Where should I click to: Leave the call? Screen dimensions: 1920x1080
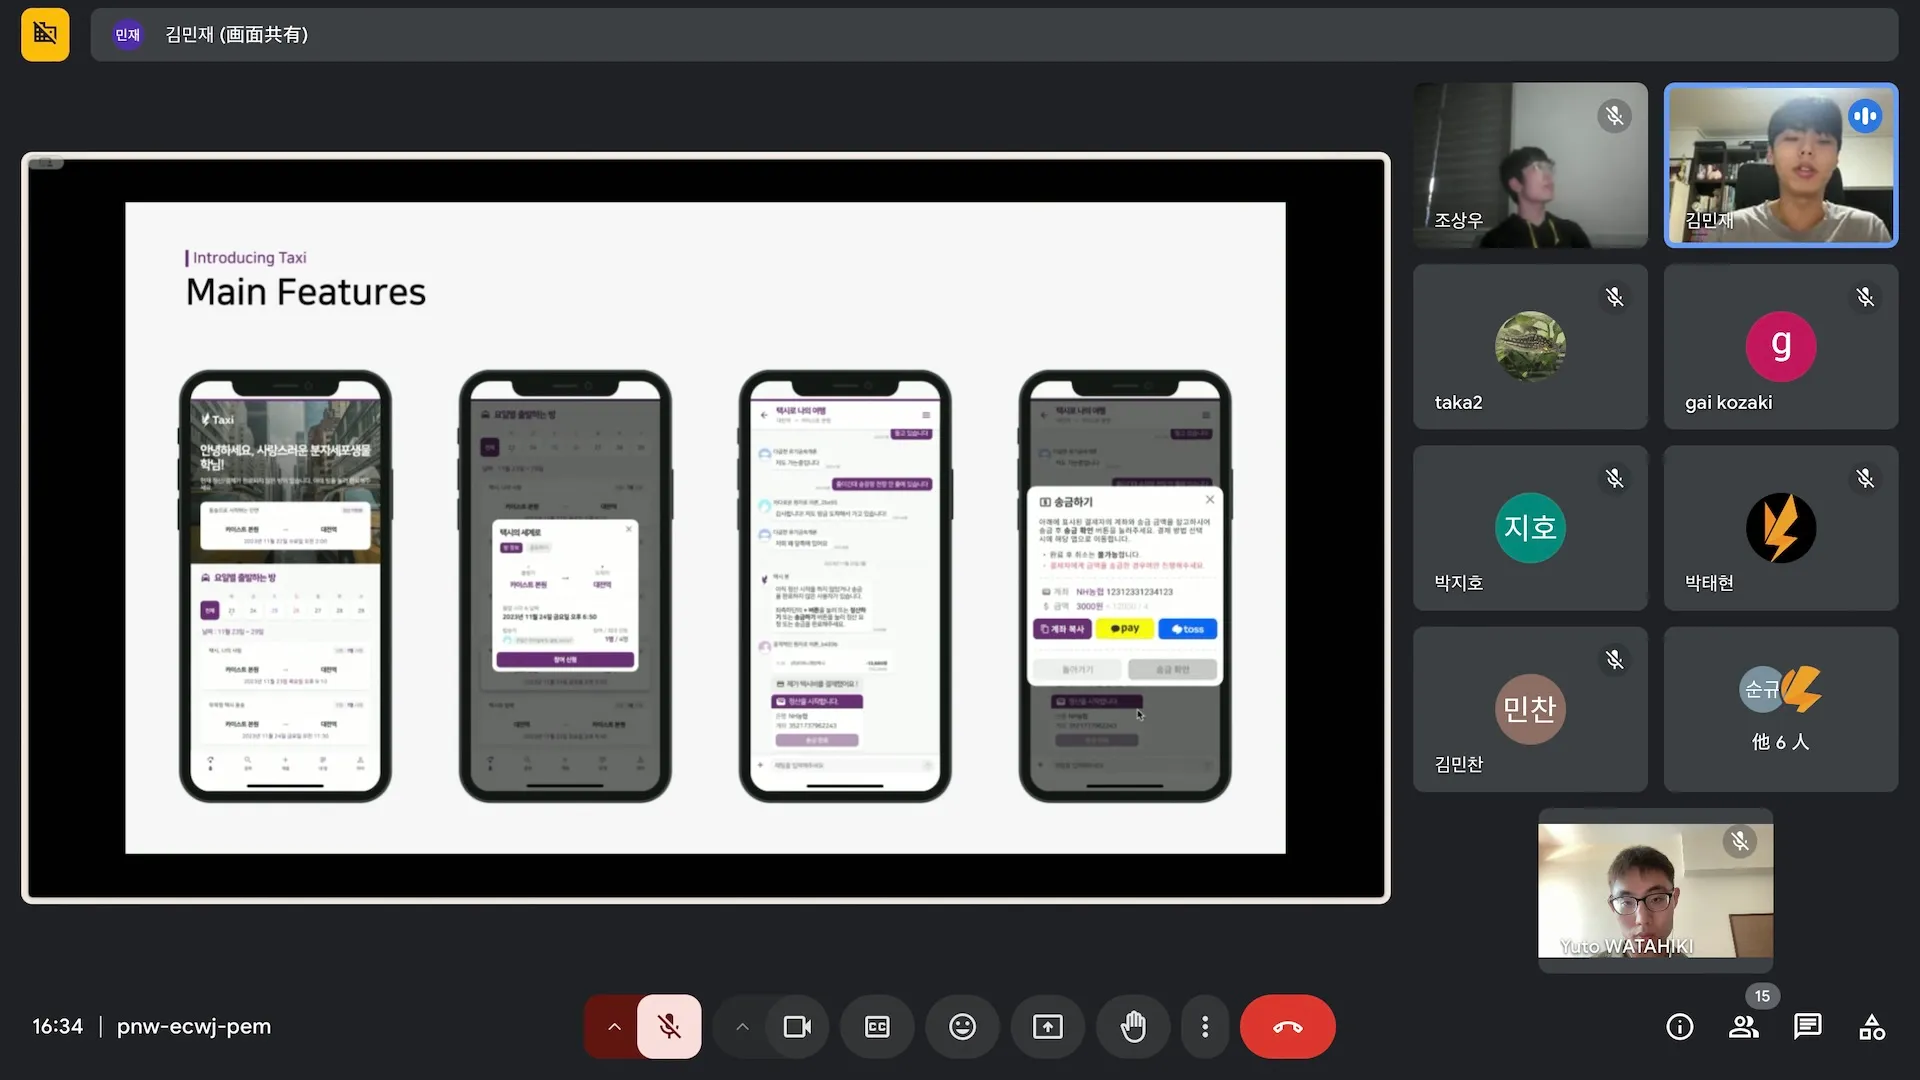point(1287,1027)
